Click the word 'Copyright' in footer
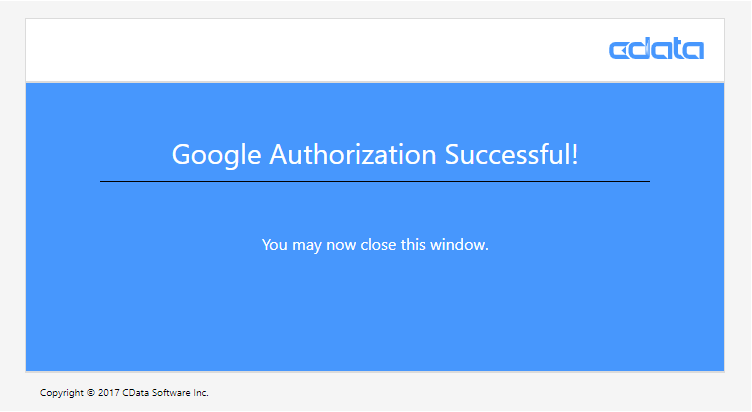This screenshot has width=752, height=412. click(62, 393)
